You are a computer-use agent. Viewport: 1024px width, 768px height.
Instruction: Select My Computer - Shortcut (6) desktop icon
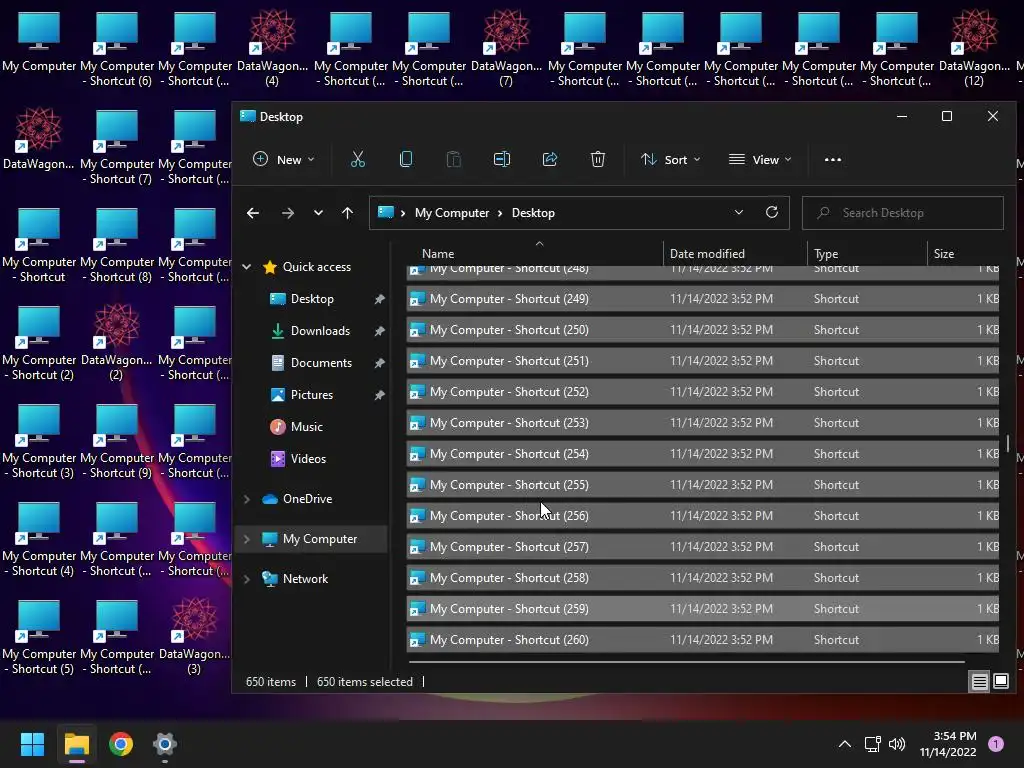[x=117, y=47]
